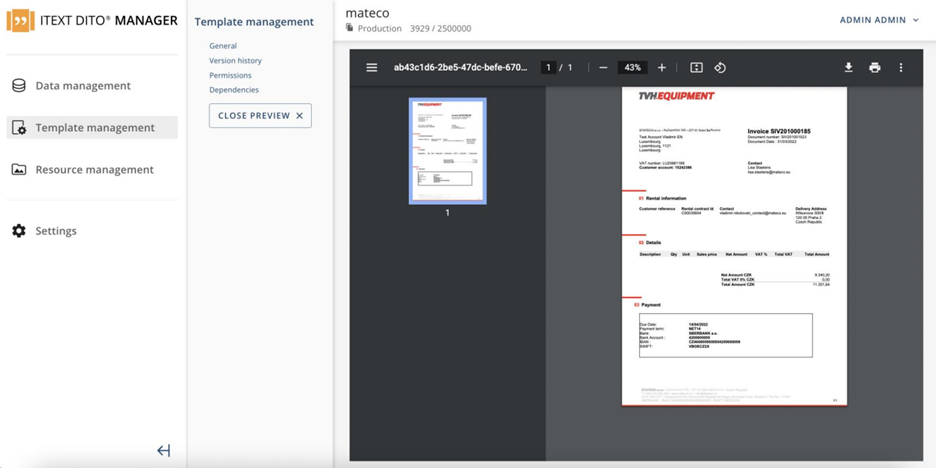Screen dimensions: 936x468
Task: Select the page 1 thumbnail
Action: click(x=447, y=151)
